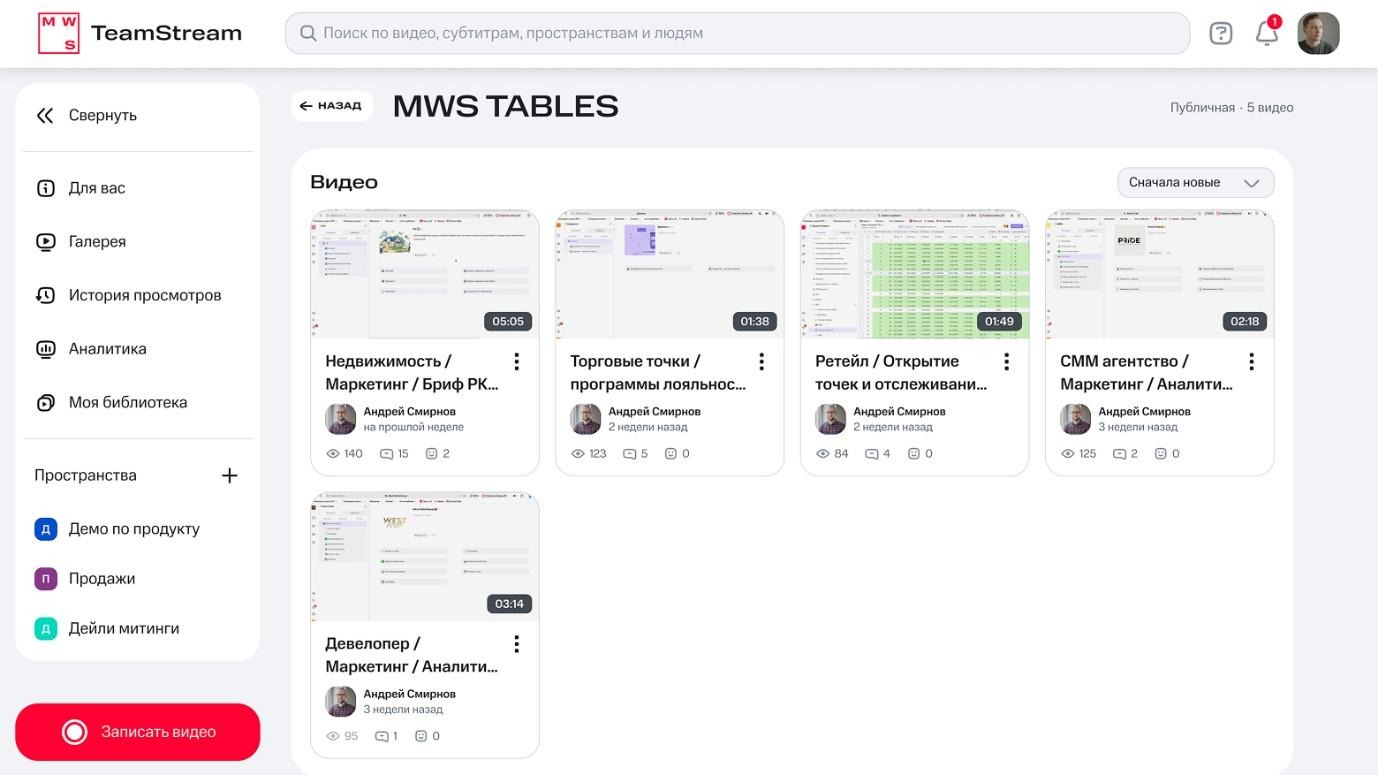The height and width of the screenshot is (775, 1378).
Task: Click the search field at the top
Action: [737, 33]
